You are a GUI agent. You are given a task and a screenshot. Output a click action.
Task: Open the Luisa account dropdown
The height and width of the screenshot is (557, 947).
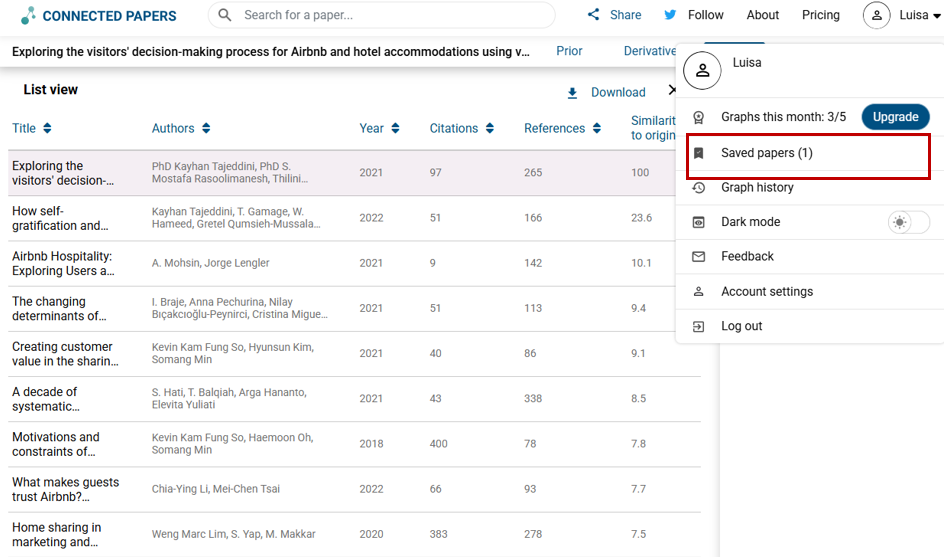point(903,15)
